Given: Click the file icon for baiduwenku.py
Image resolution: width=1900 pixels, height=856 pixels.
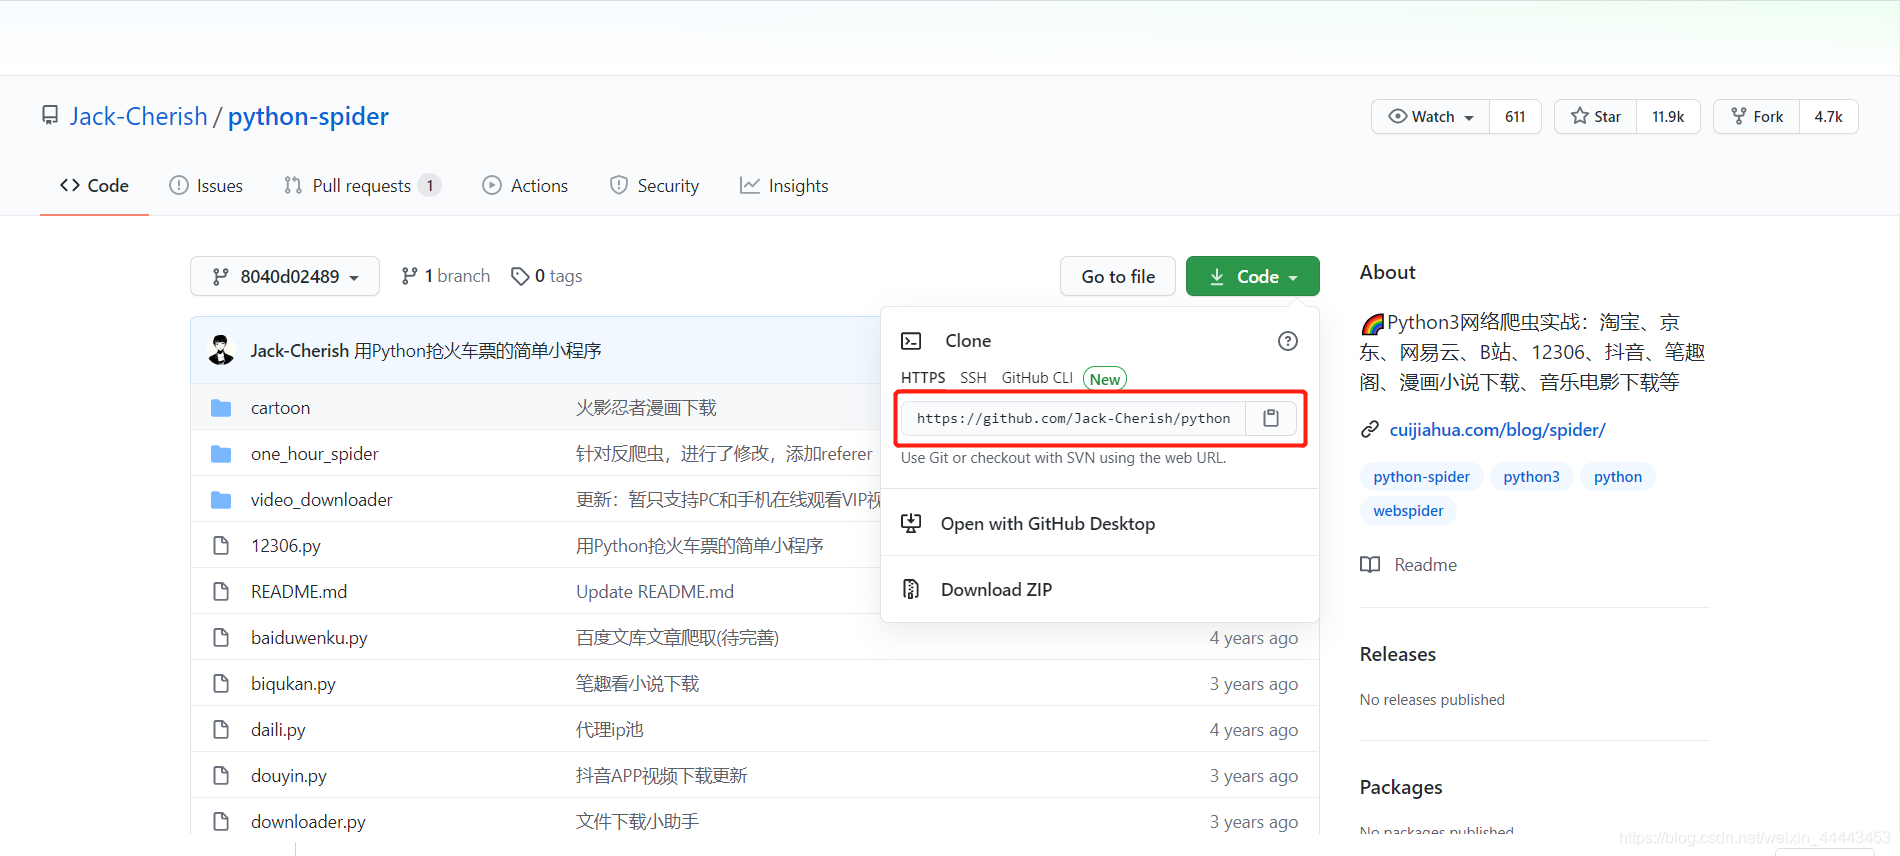Looking at the screenshot, I should tap(221, 638).
